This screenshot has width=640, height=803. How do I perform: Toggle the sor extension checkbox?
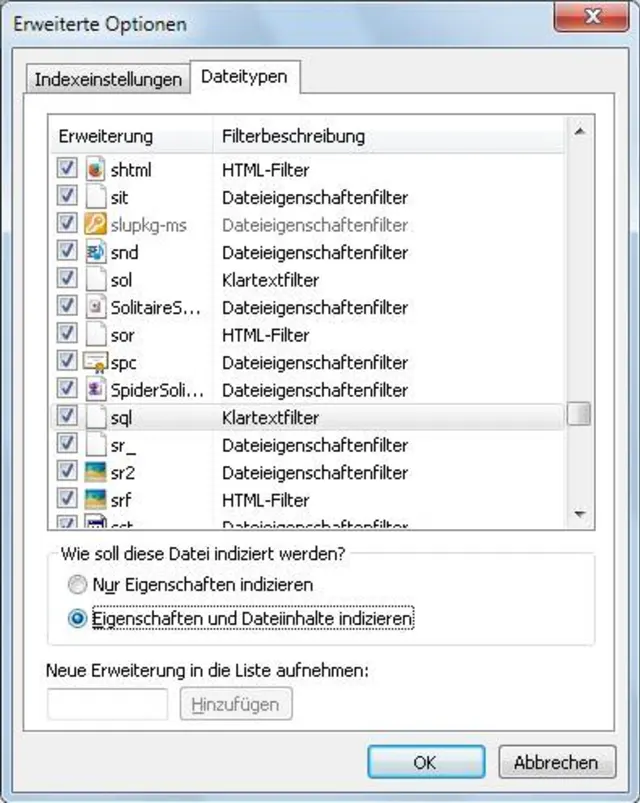[67, 333]
